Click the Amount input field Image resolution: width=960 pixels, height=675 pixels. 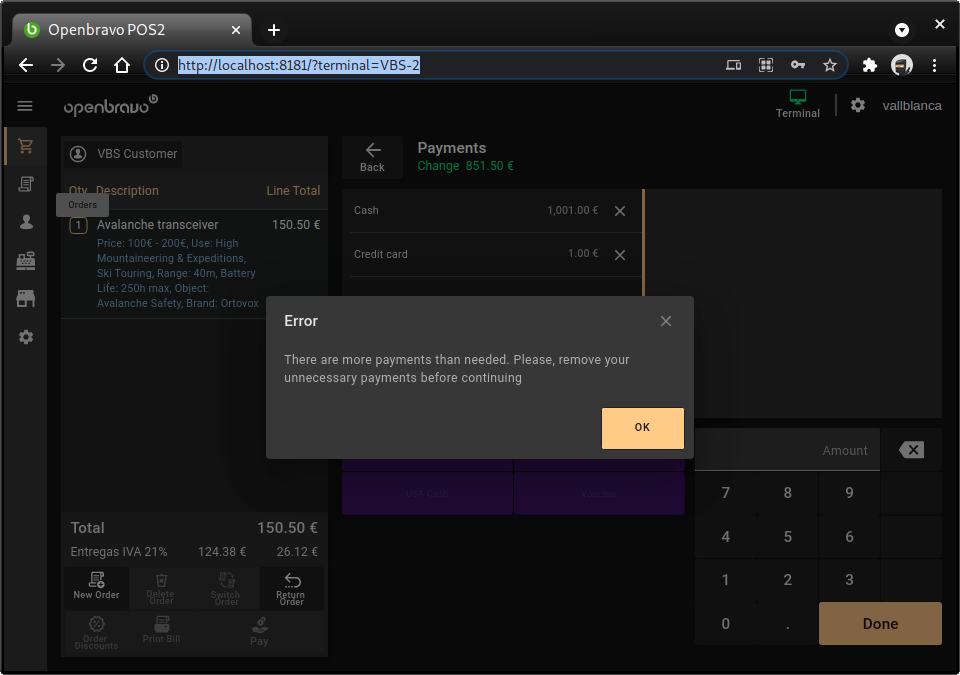click(787, 450)
